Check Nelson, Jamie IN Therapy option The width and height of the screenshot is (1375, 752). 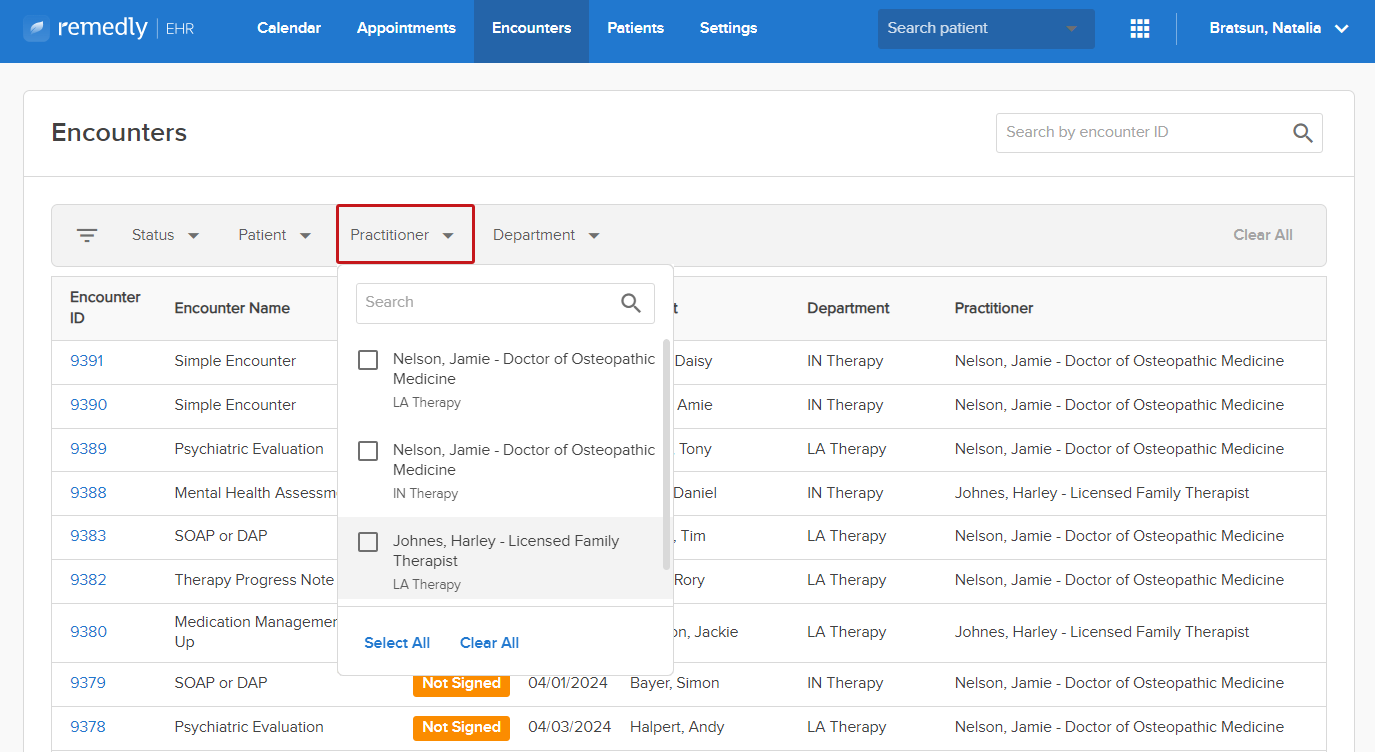(x=368, y=451)
